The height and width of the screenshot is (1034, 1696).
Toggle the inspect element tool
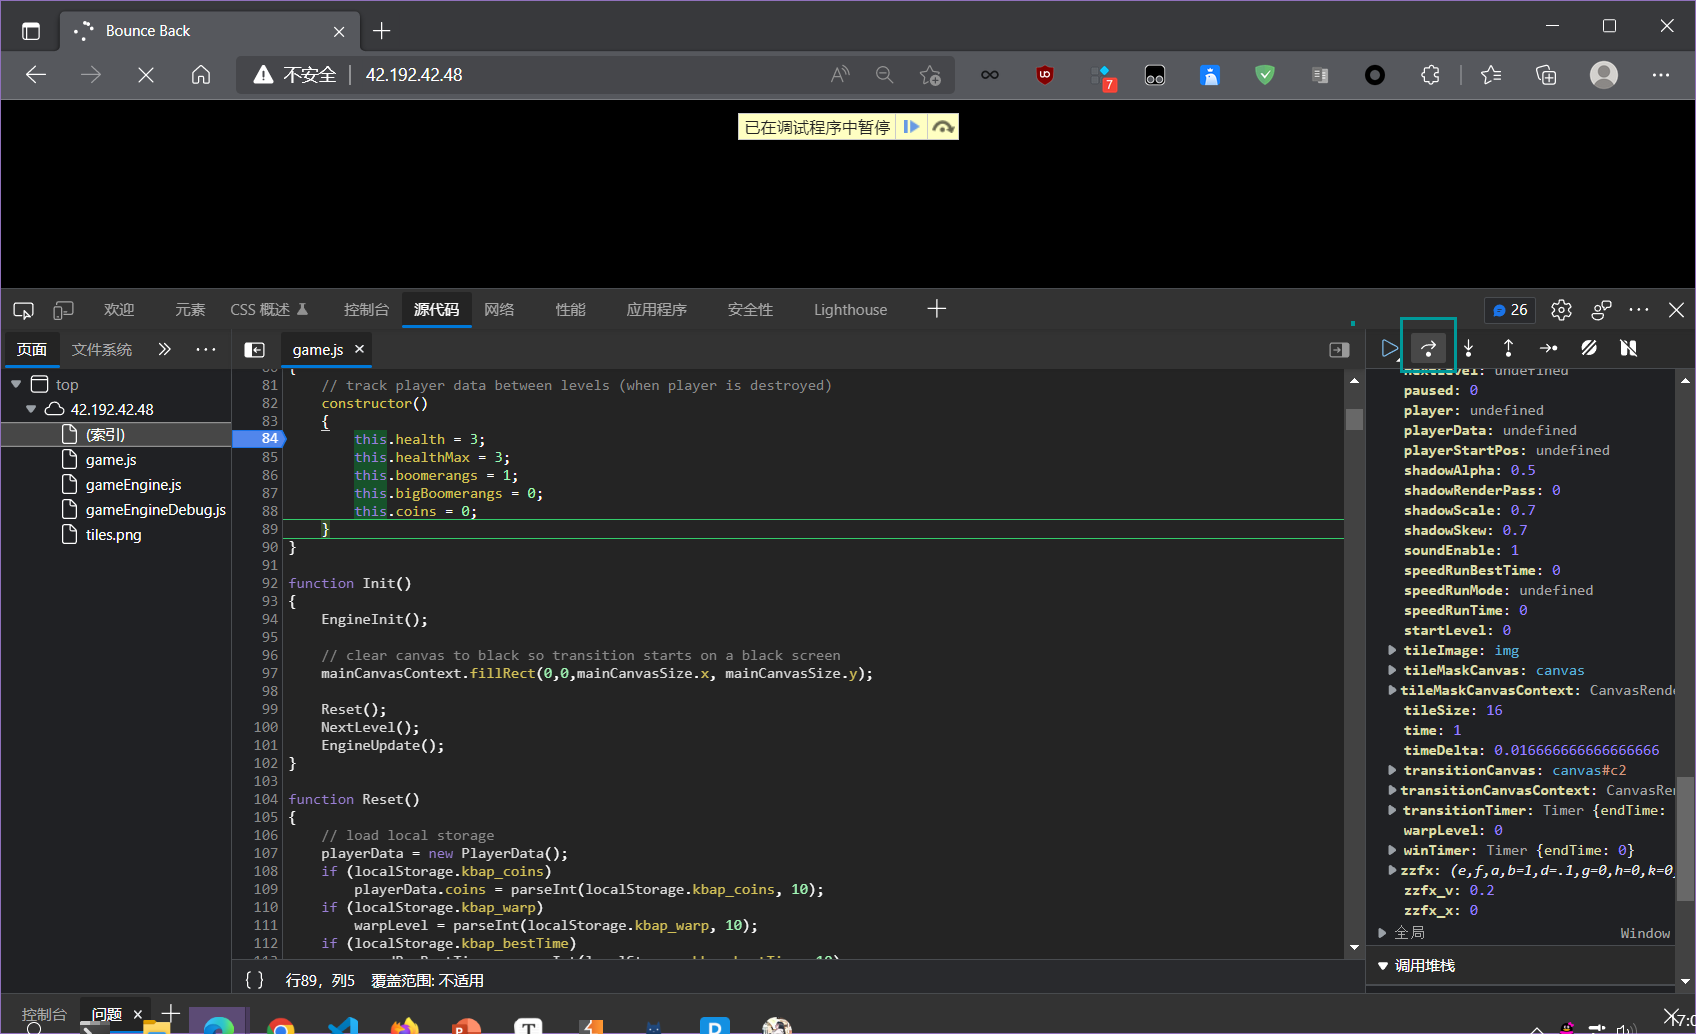pyautogui.click(x=23, y=310)
